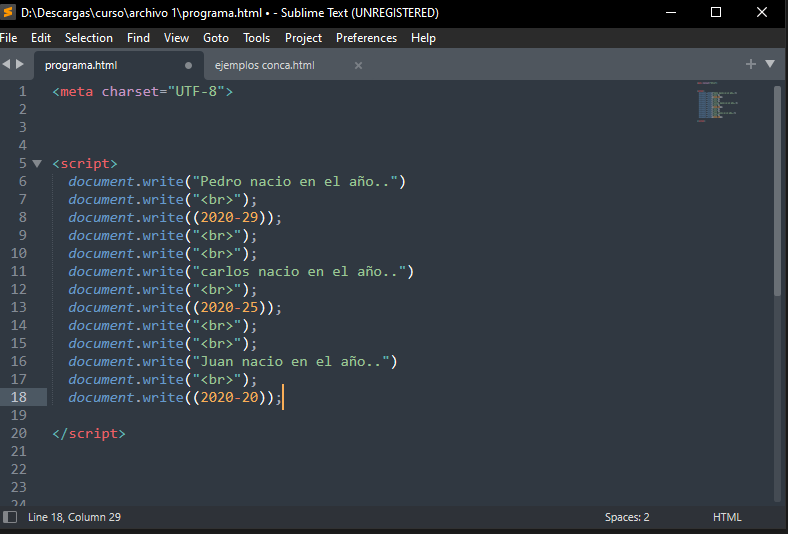Viewport: 788px width, 534px height.
Task: Click Line 18, Column 29 status text
Action: [74, 517]
